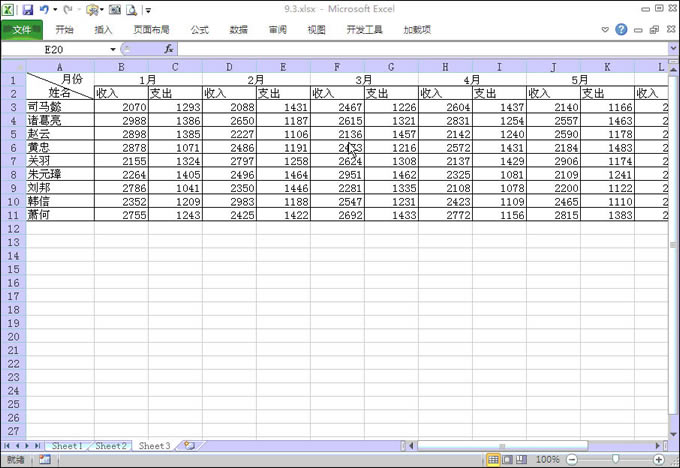Click the macro recording icon in status bar

(x=45, y=459)
